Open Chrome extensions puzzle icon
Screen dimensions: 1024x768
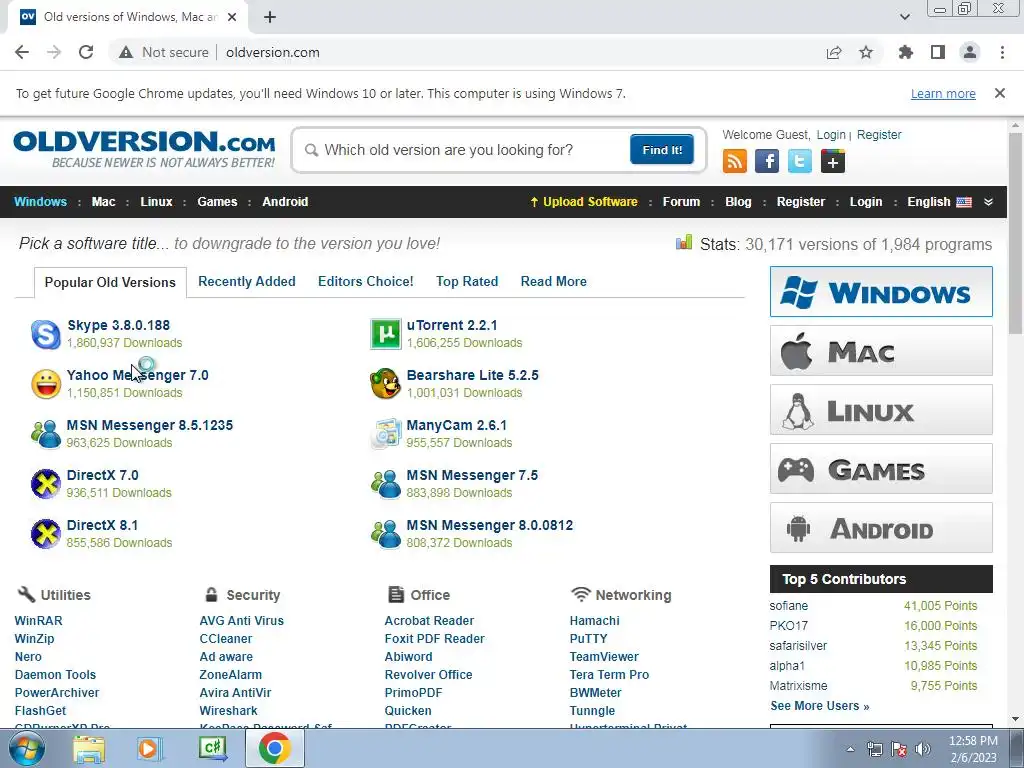click(x=906, y=52)
